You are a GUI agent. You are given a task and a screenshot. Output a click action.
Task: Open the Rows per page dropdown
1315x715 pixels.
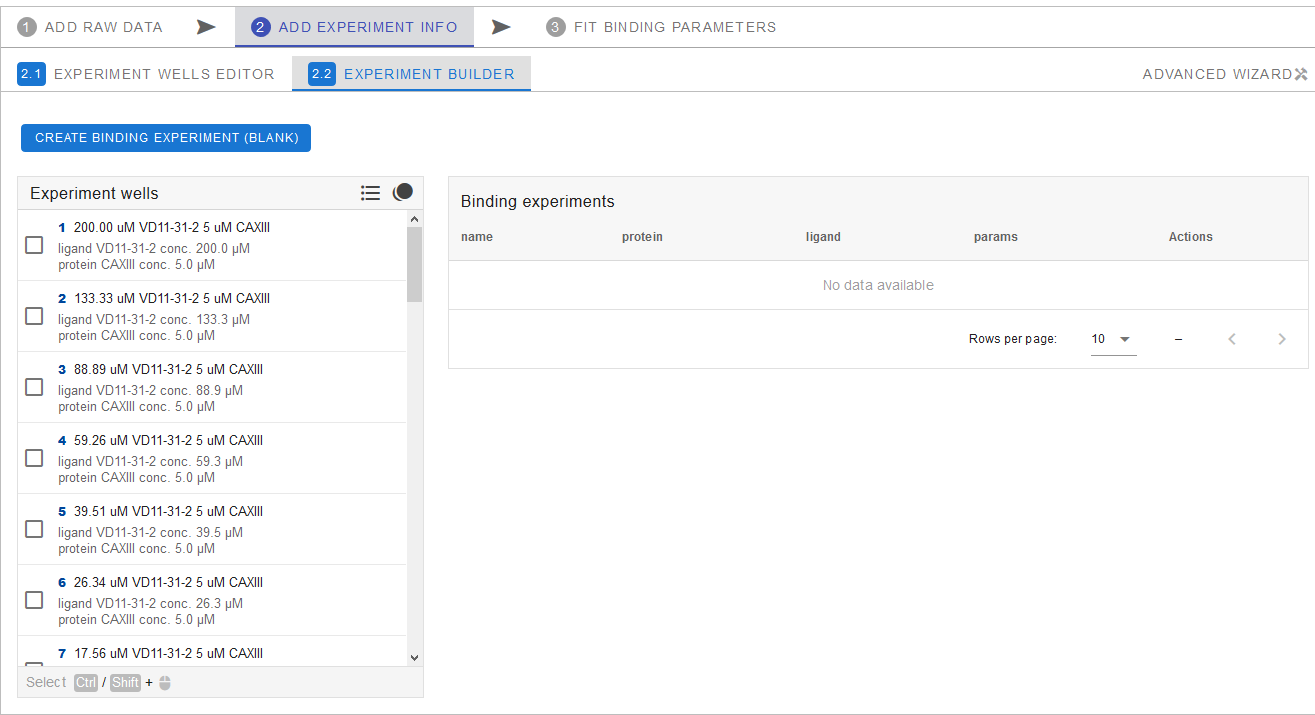pos(1112,339)
